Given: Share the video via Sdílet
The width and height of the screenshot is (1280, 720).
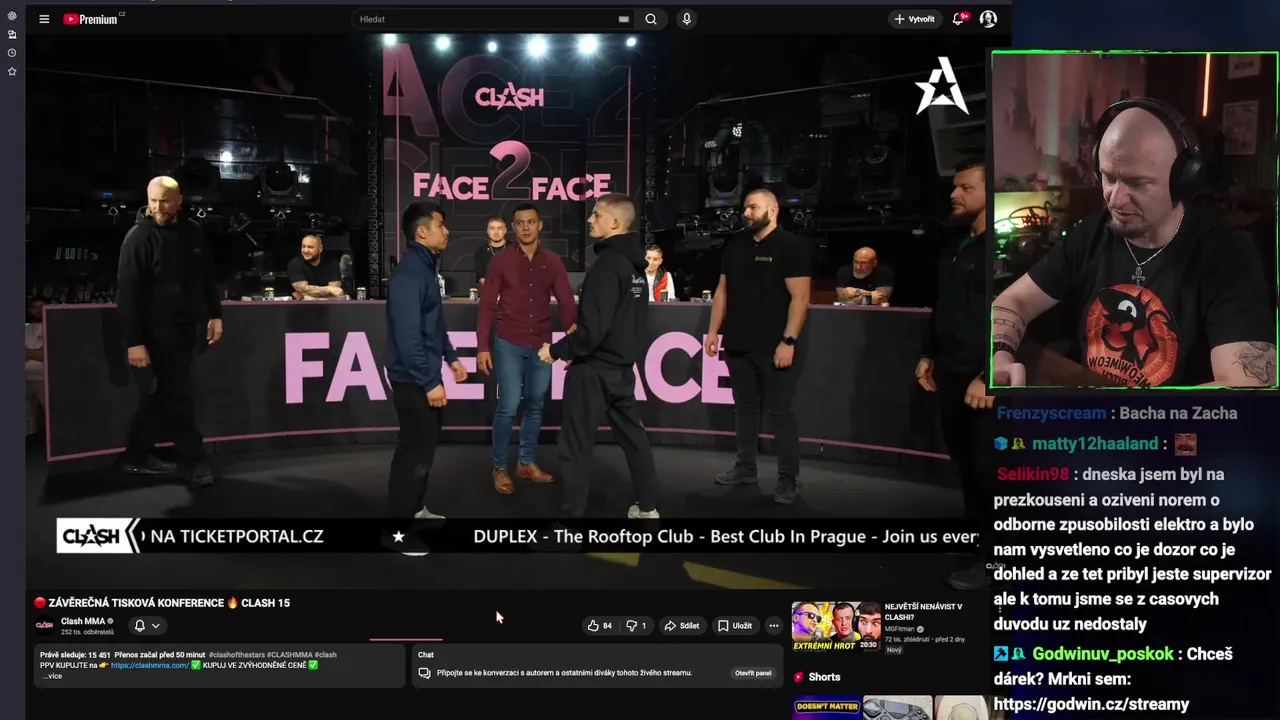Looking at the screenshot, I should 682,626.
